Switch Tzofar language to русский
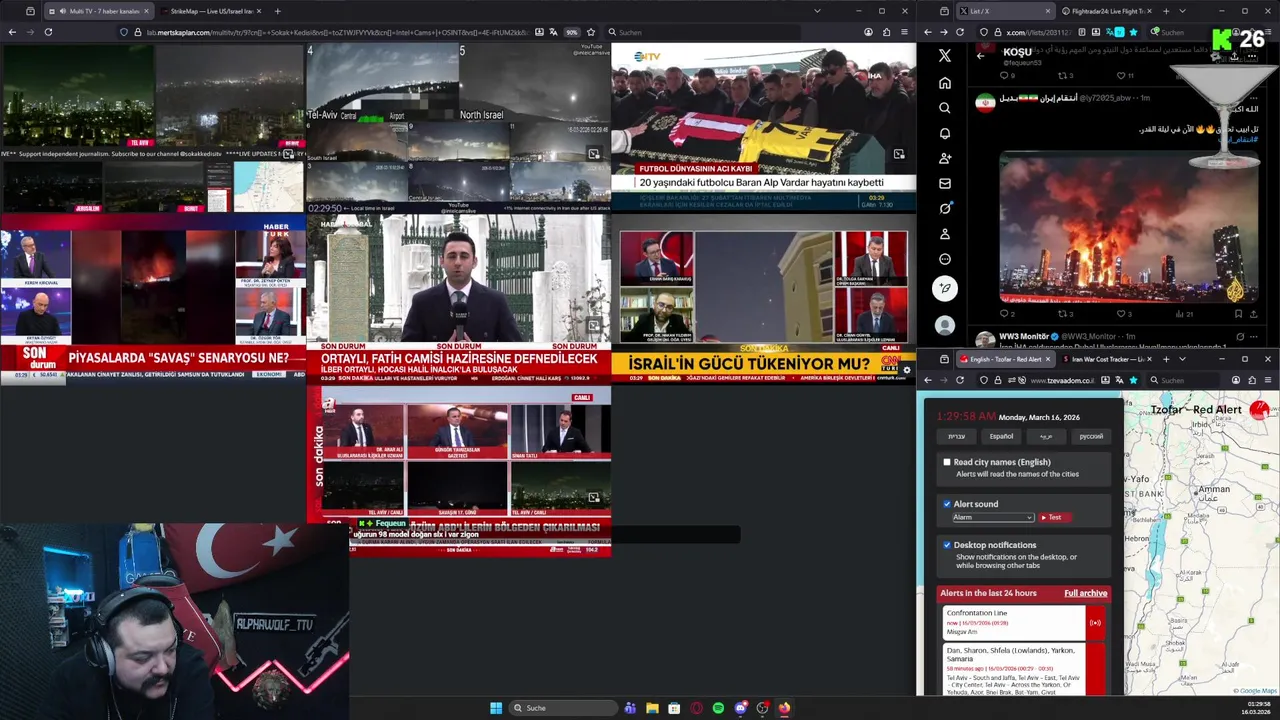 (1091, 436)
